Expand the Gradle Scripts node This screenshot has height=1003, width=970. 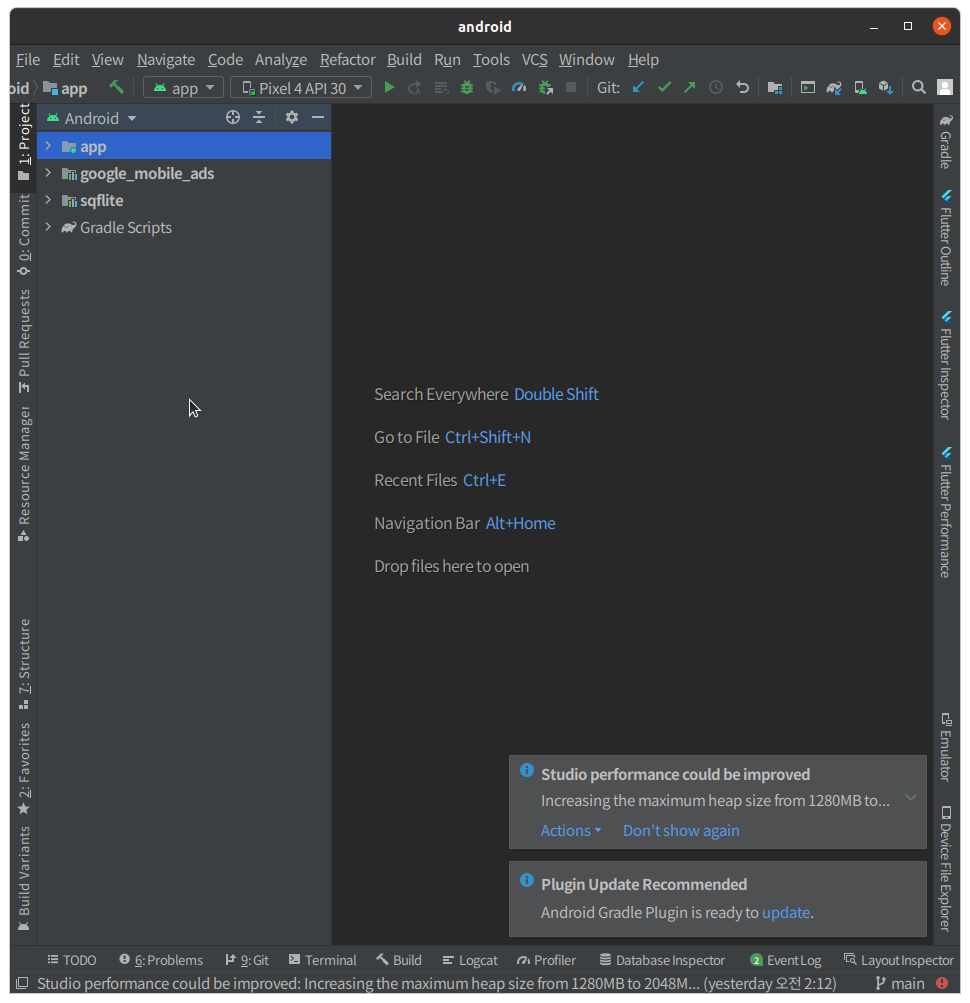point(48,227)
